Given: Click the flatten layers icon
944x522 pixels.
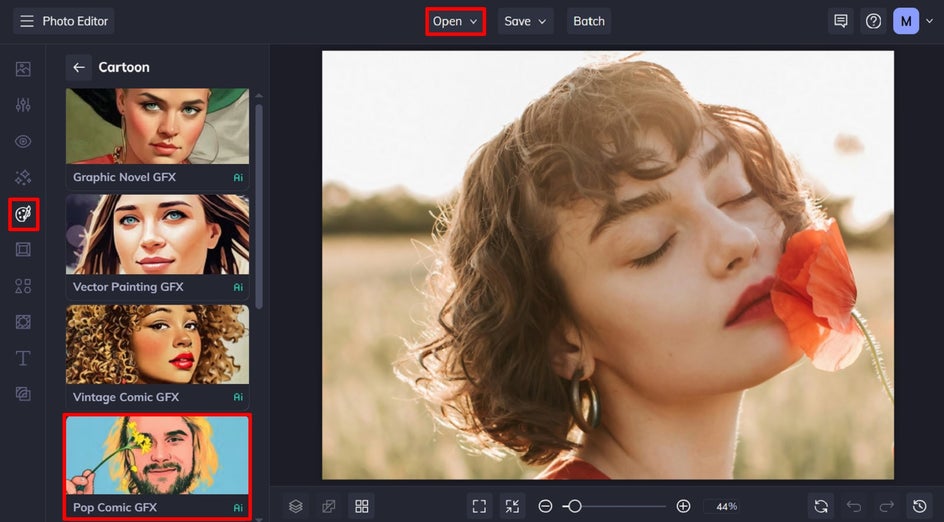Looking at the screenshot, I should (x=329, y=506).
